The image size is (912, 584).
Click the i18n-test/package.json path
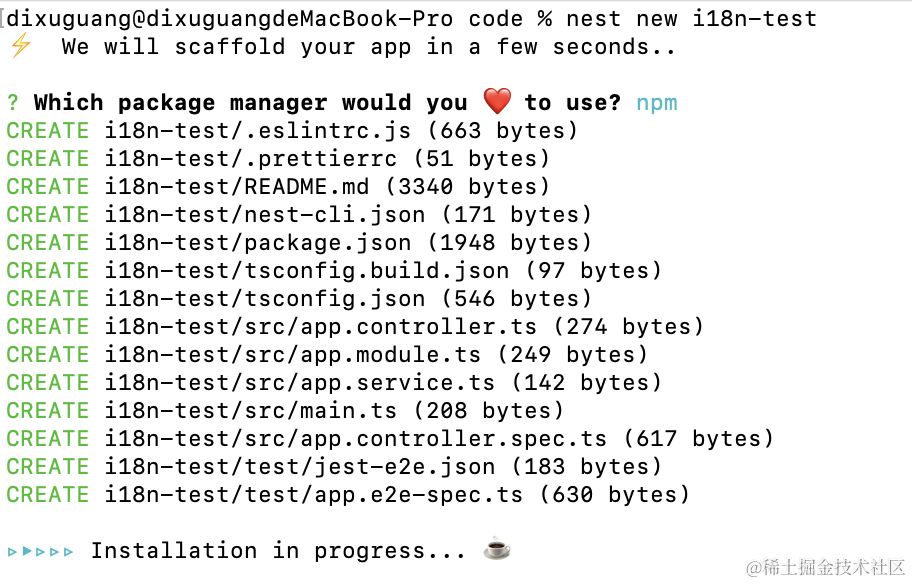[x=257, y=242]
